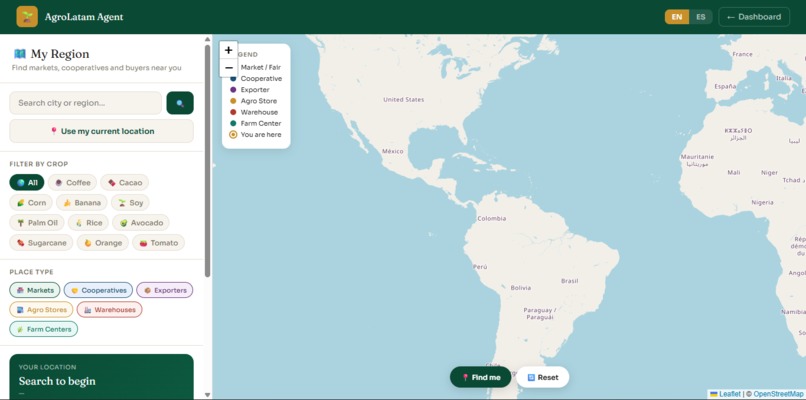Toggle Cooperatives place type
This screenshot has width=806, height=400.
click(x=98, y=290)
